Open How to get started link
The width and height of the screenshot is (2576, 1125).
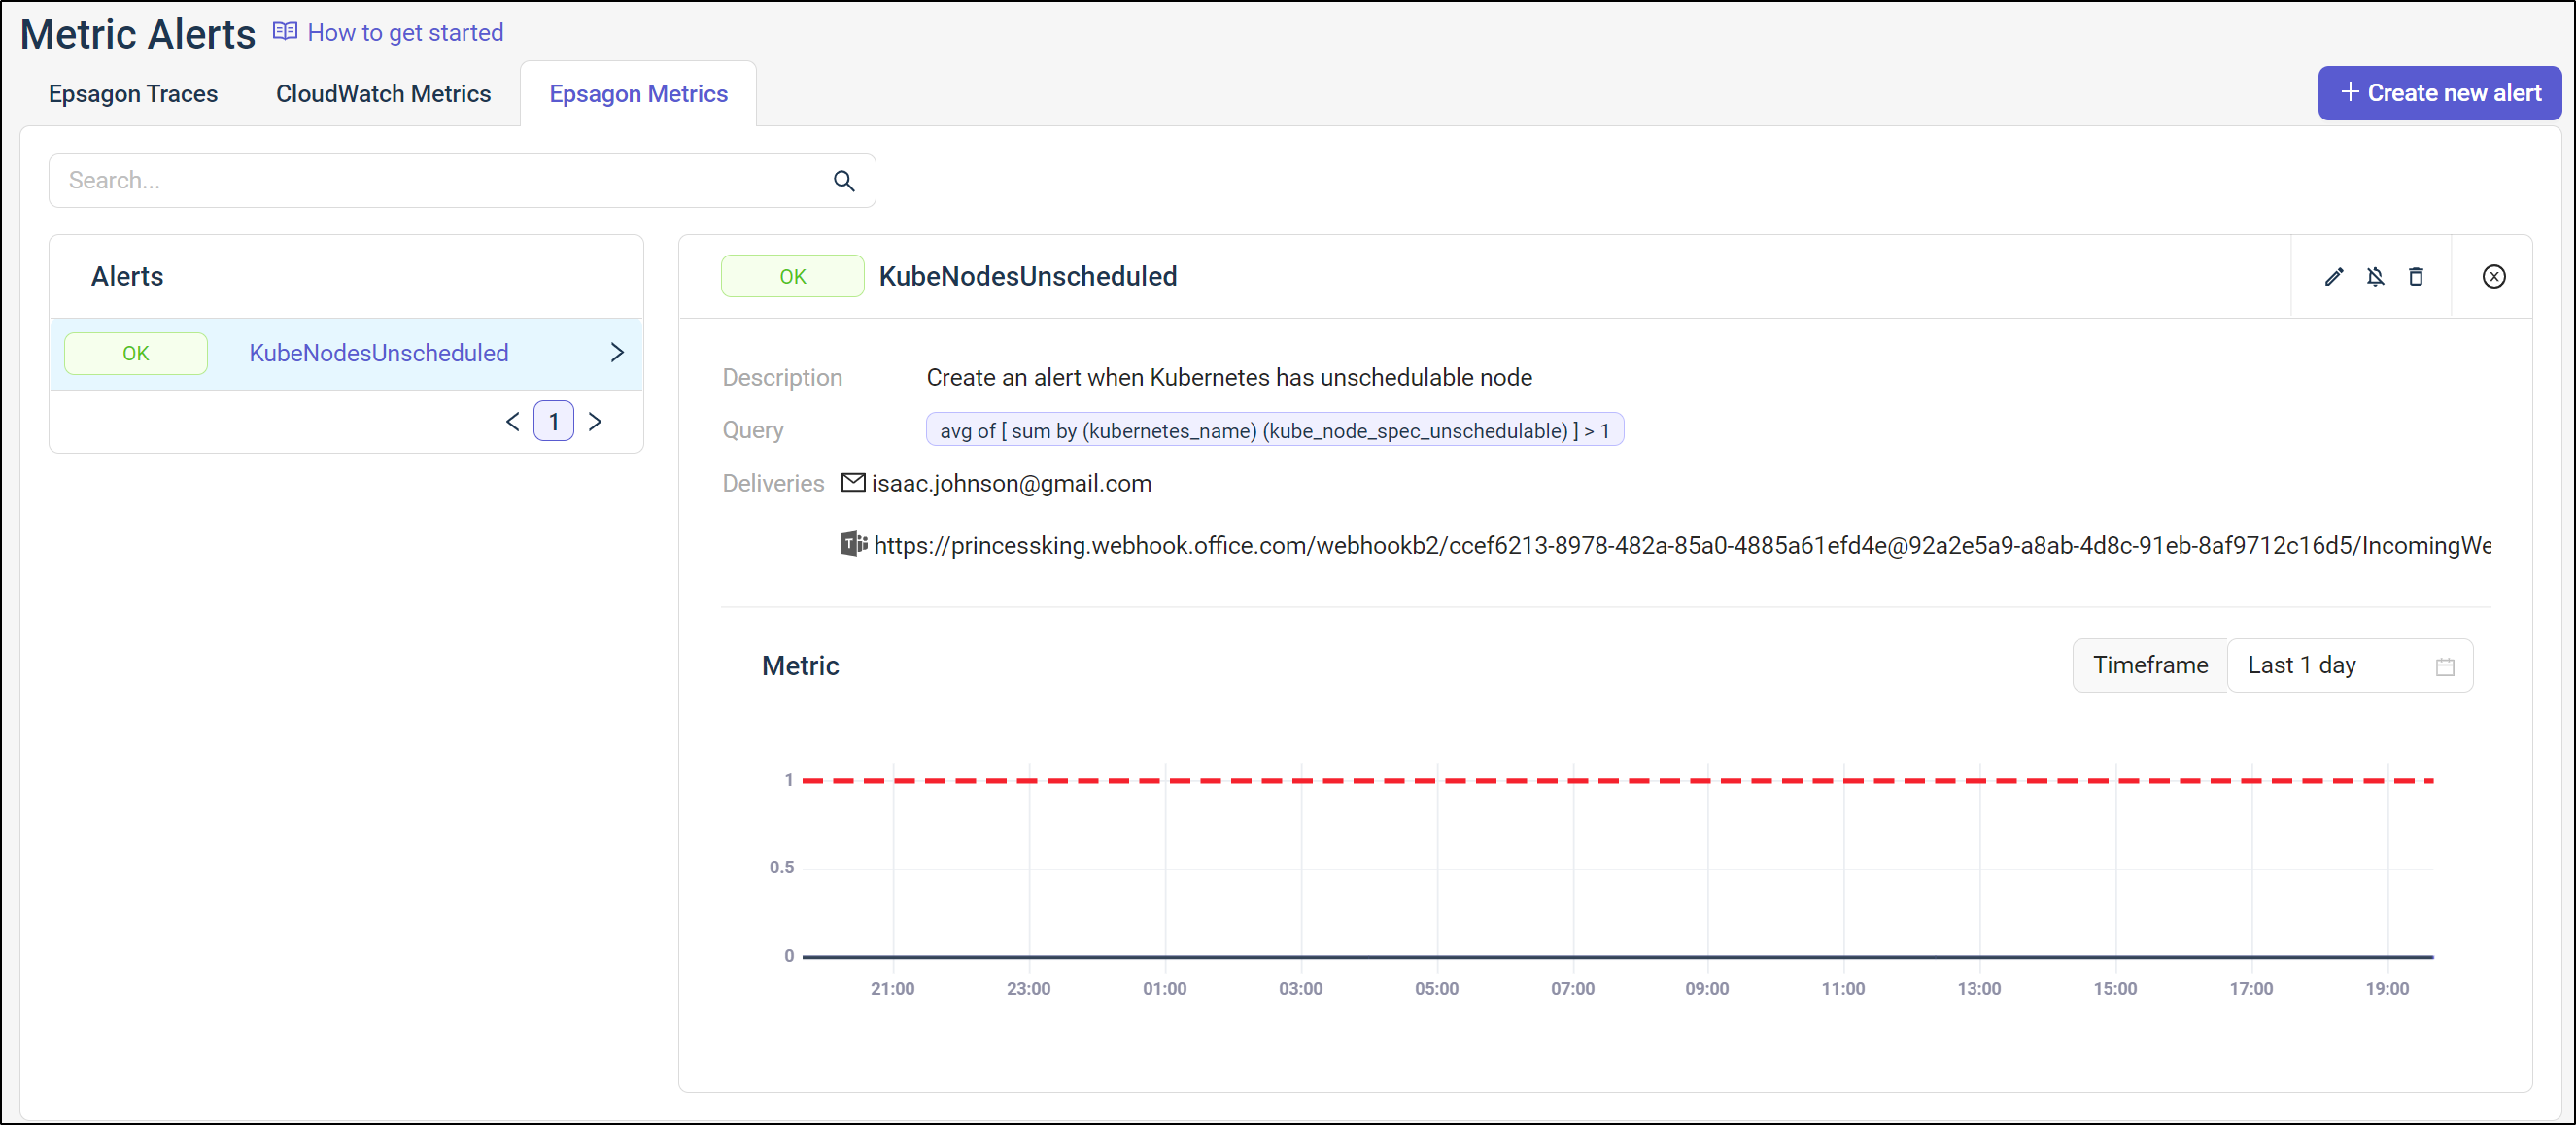tap(405, 33)
